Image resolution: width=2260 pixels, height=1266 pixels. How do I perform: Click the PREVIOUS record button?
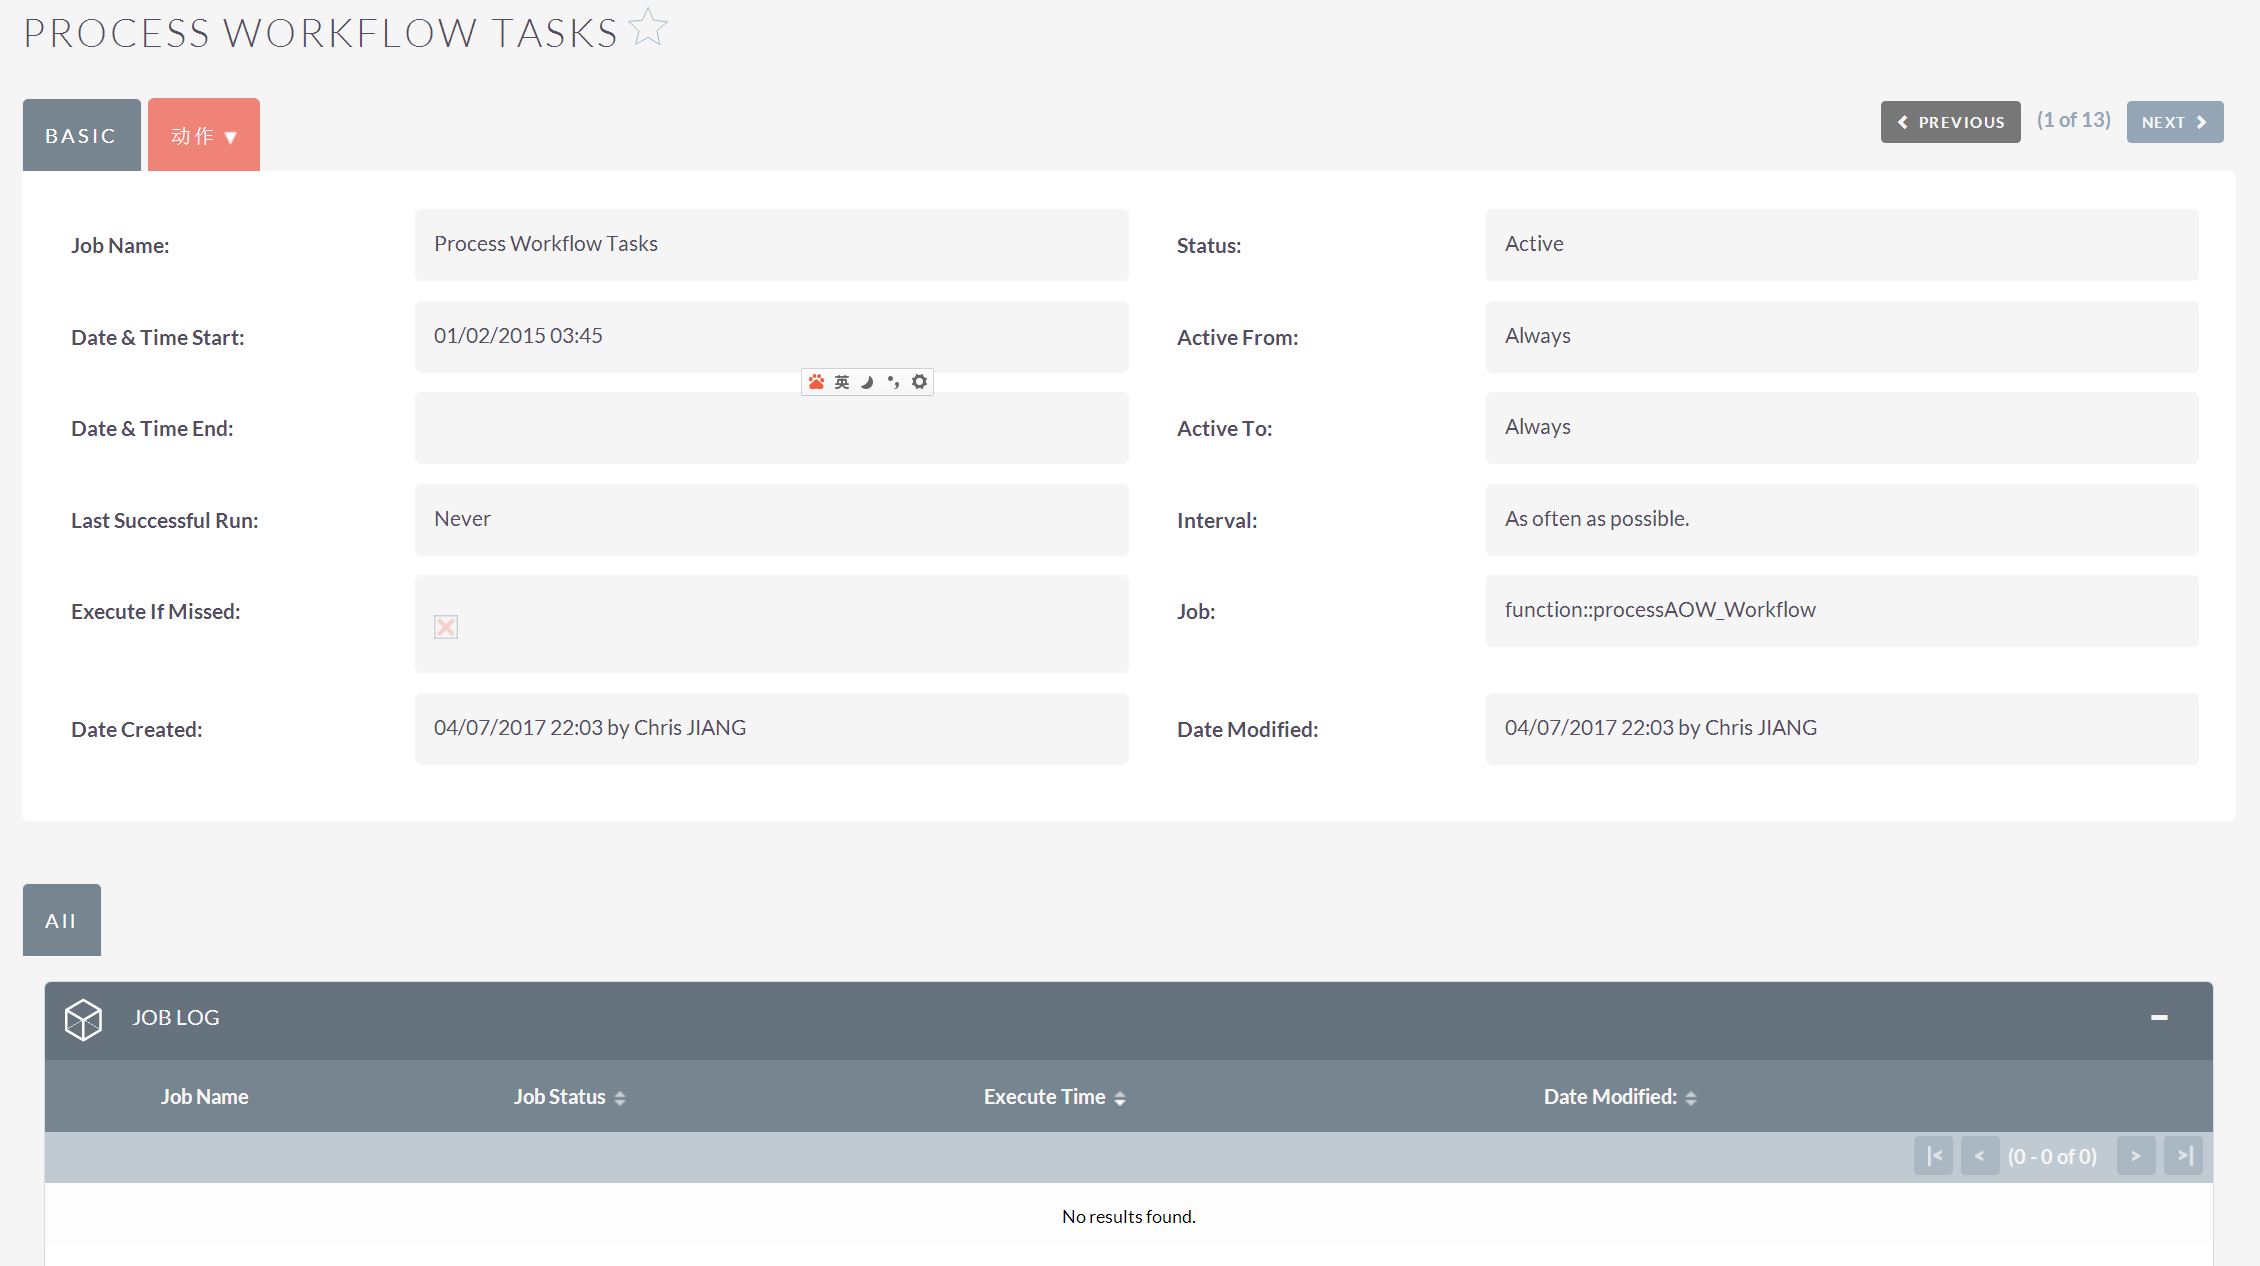[x=1950, y=122]
